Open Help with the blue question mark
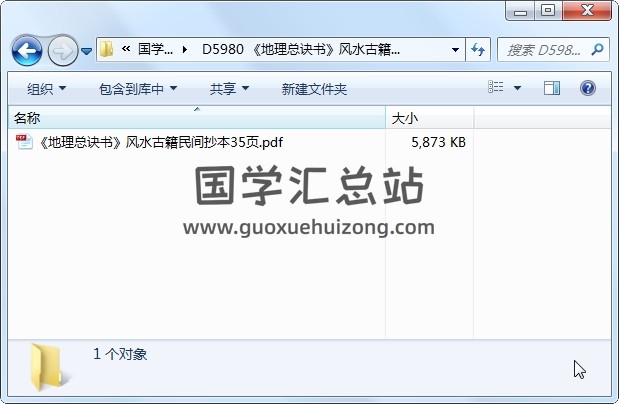 click(x=588, y=88)
